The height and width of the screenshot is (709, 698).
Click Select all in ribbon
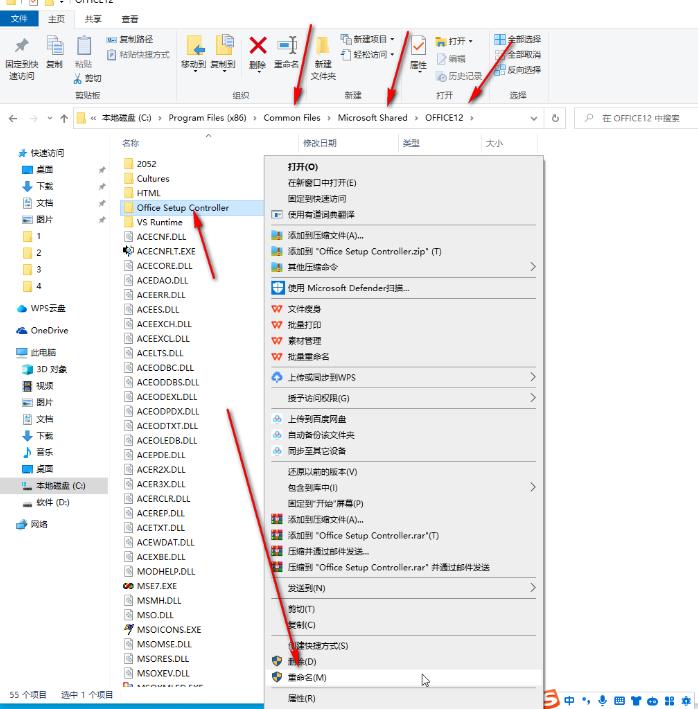[518, 39]
